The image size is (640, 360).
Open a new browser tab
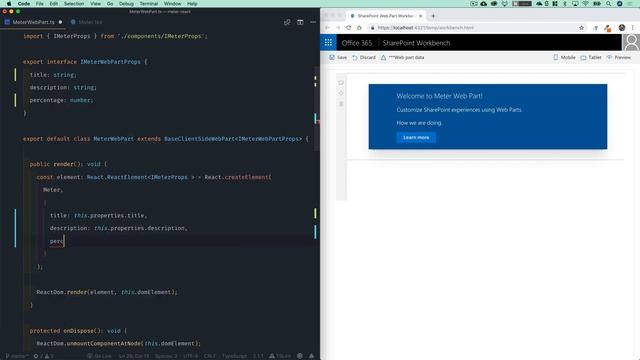click(x=433, y=16)
